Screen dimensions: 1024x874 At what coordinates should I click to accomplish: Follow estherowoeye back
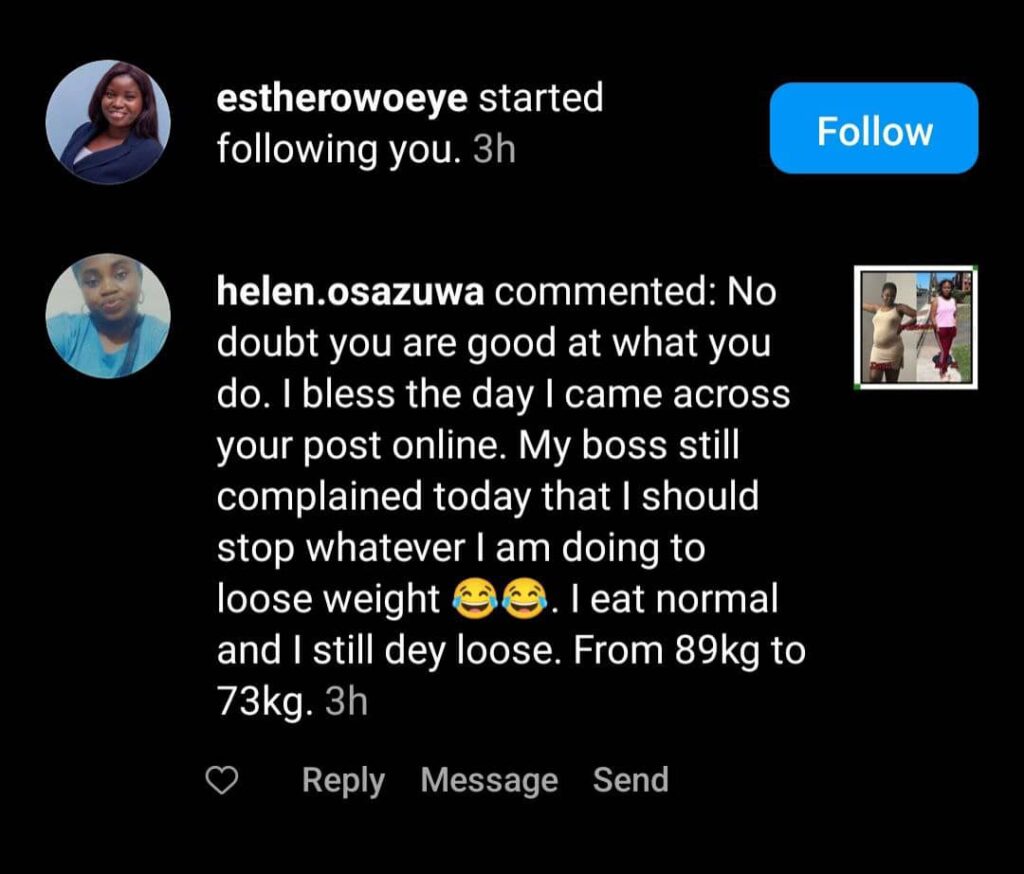pos(873,129)
